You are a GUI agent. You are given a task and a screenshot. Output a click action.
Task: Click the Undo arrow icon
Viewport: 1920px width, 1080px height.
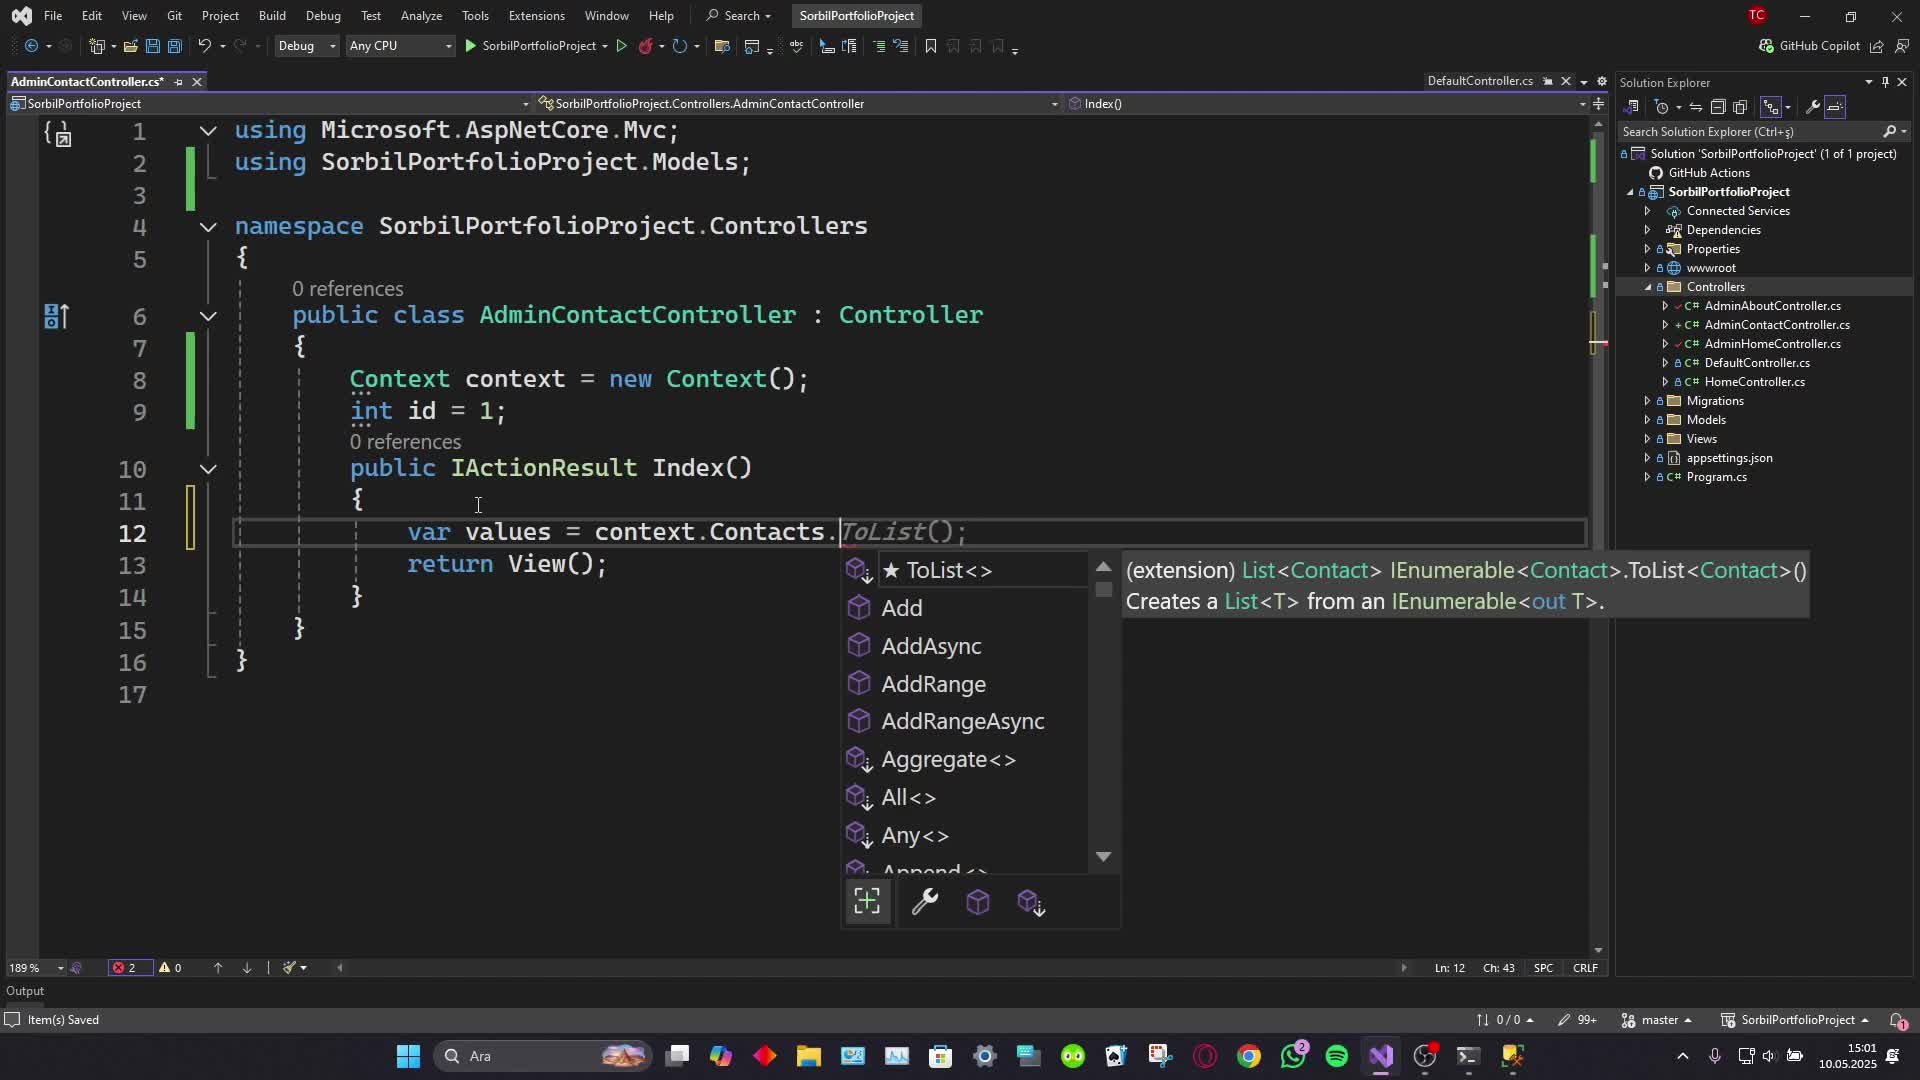click(204, 46)
